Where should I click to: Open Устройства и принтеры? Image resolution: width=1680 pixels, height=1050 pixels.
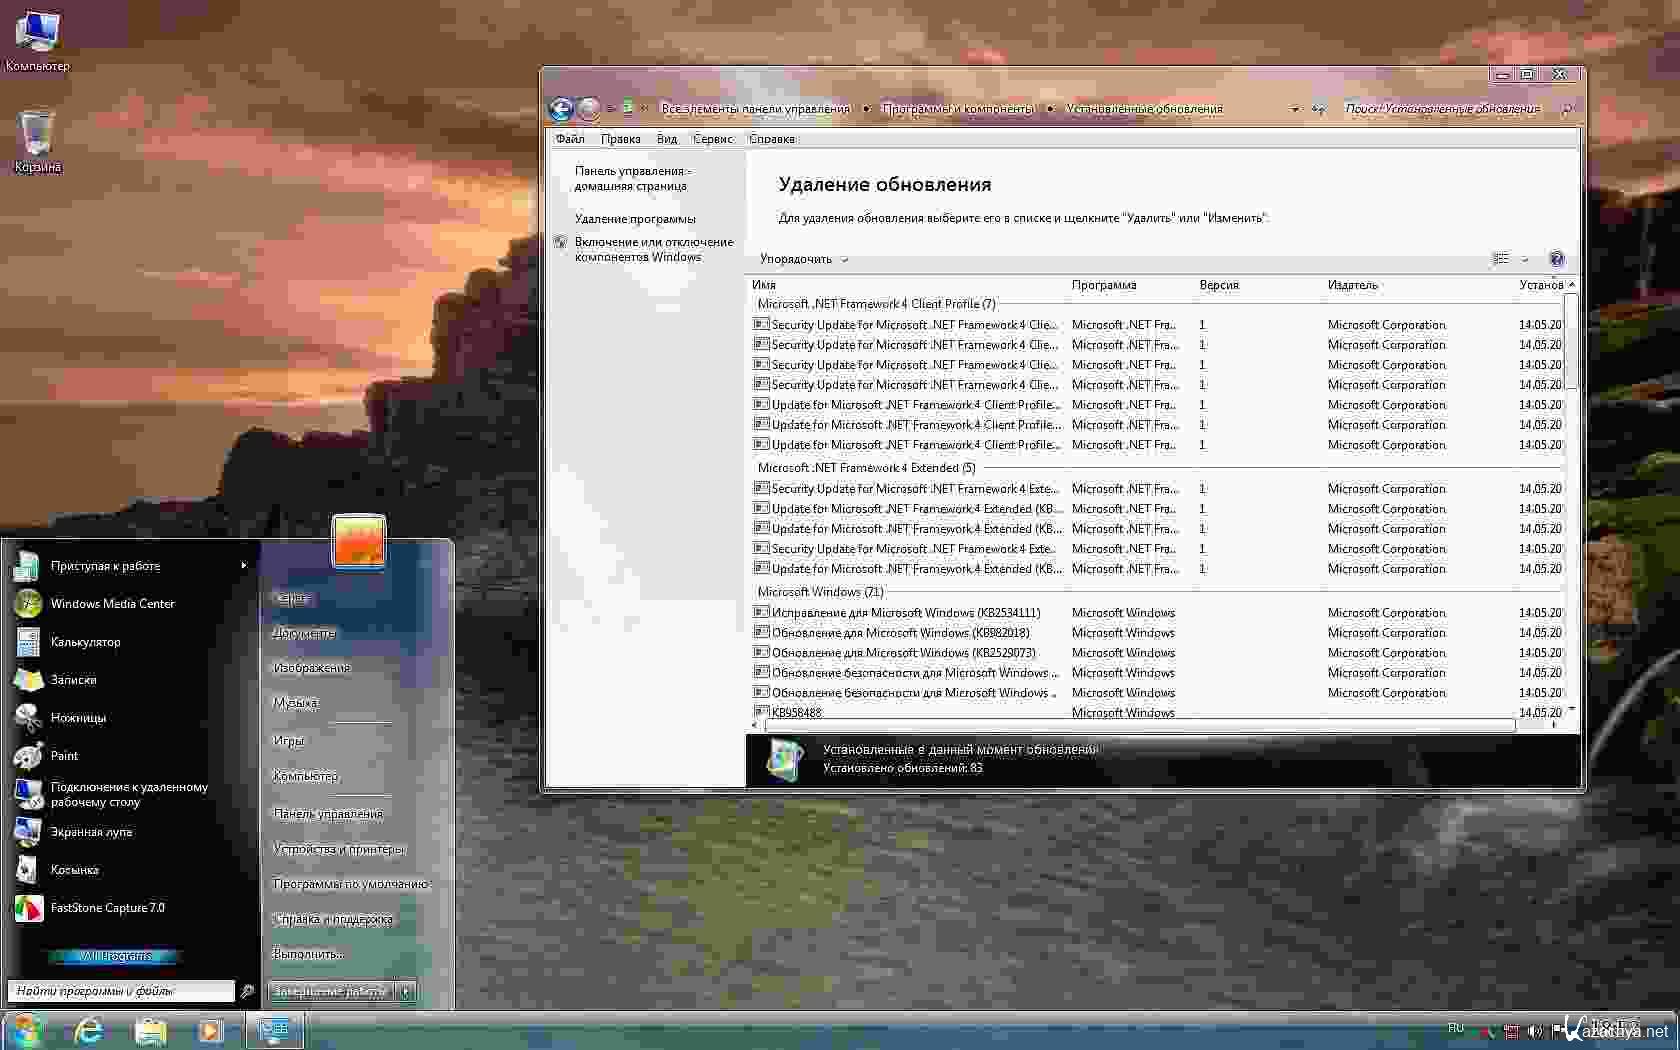(339, 849)
